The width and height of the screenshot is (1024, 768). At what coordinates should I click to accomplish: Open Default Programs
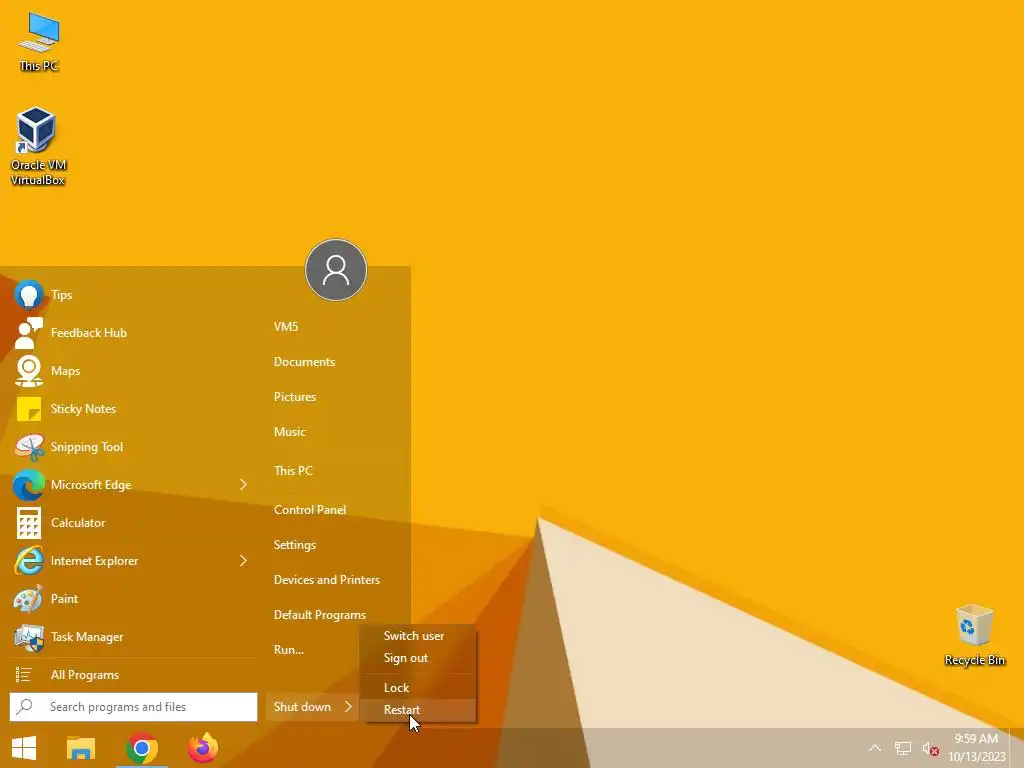319,615
